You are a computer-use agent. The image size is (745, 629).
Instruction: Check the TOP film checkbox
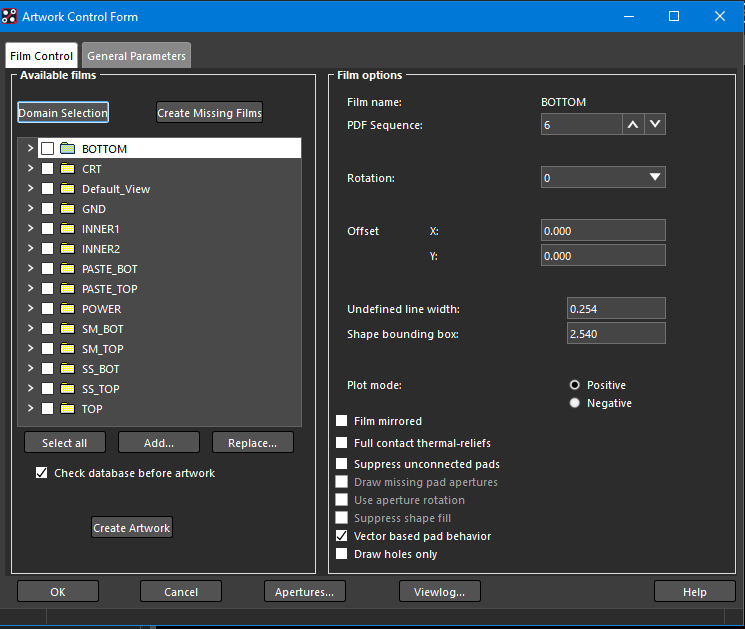pos(48,409)
